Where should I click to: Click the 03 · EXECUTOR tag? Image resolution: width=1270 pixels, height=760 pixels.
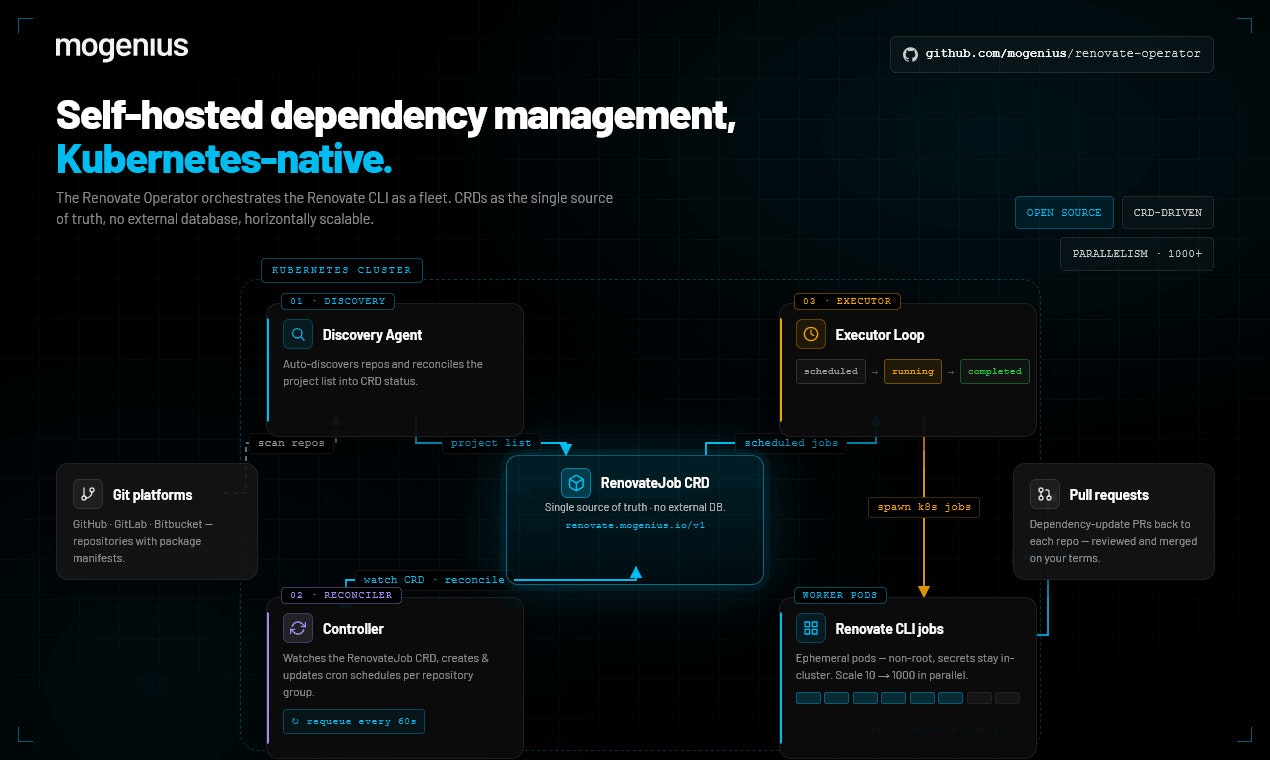(x=848, y=301)
